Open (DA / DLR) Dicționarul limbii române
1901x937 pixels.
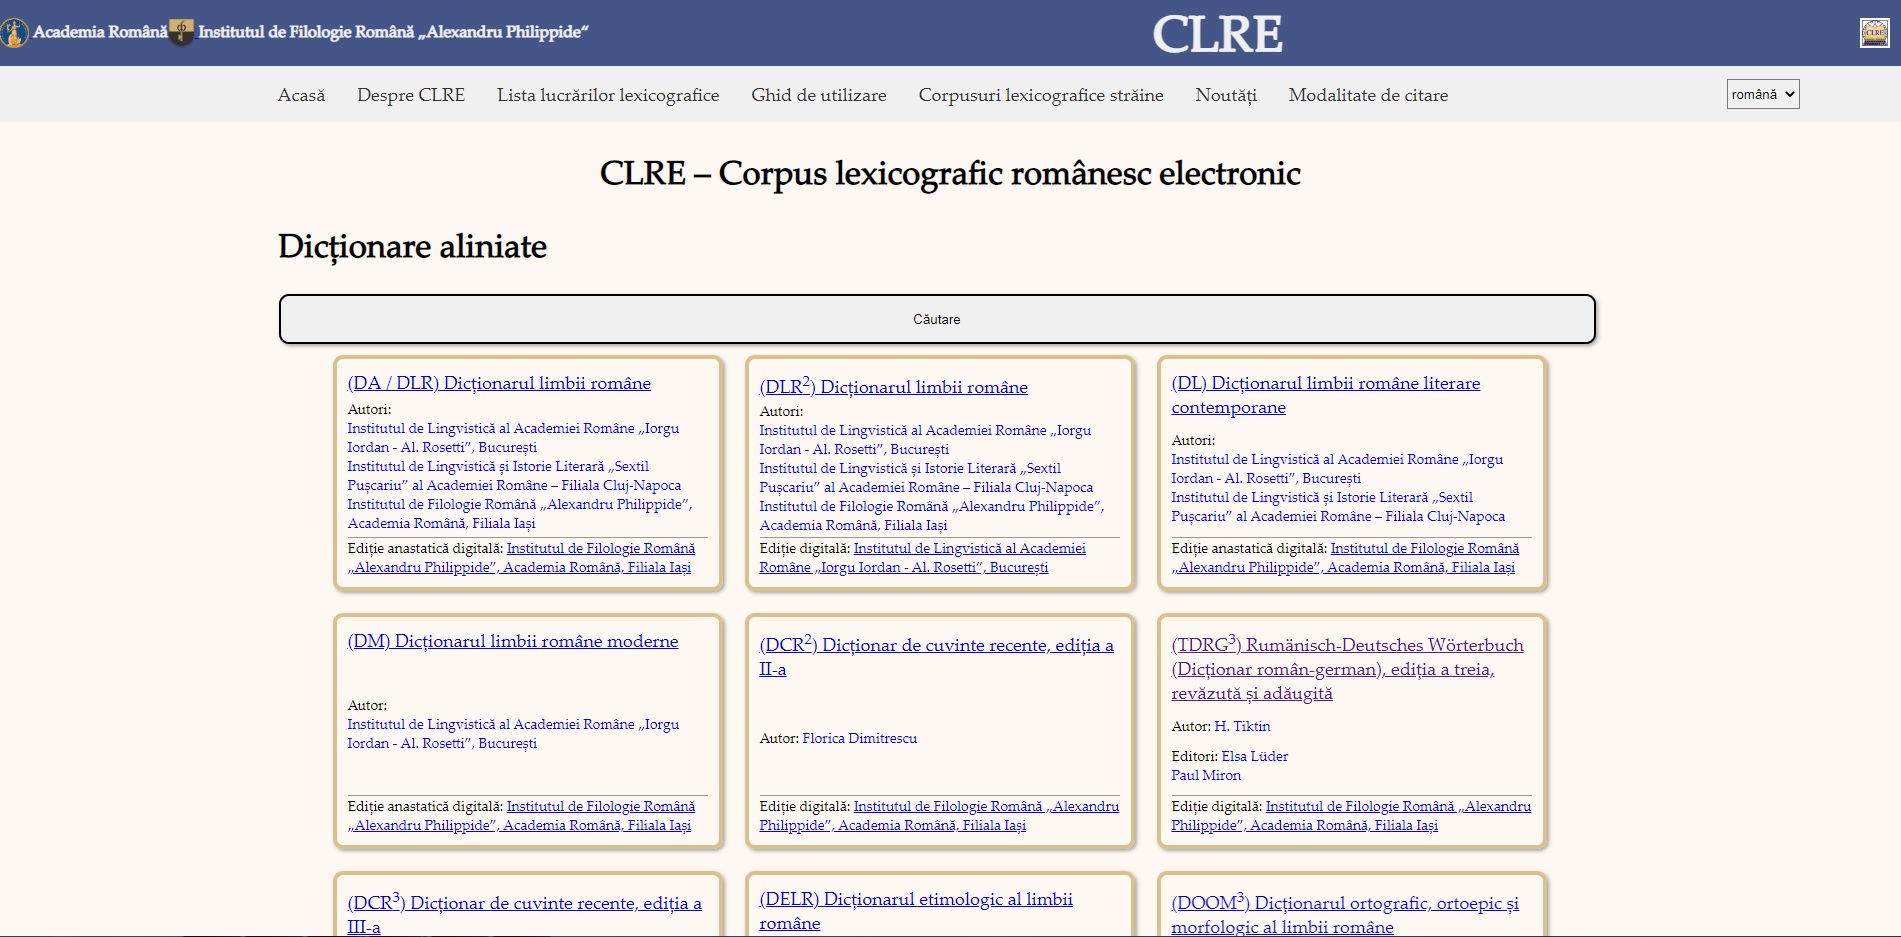499,383
